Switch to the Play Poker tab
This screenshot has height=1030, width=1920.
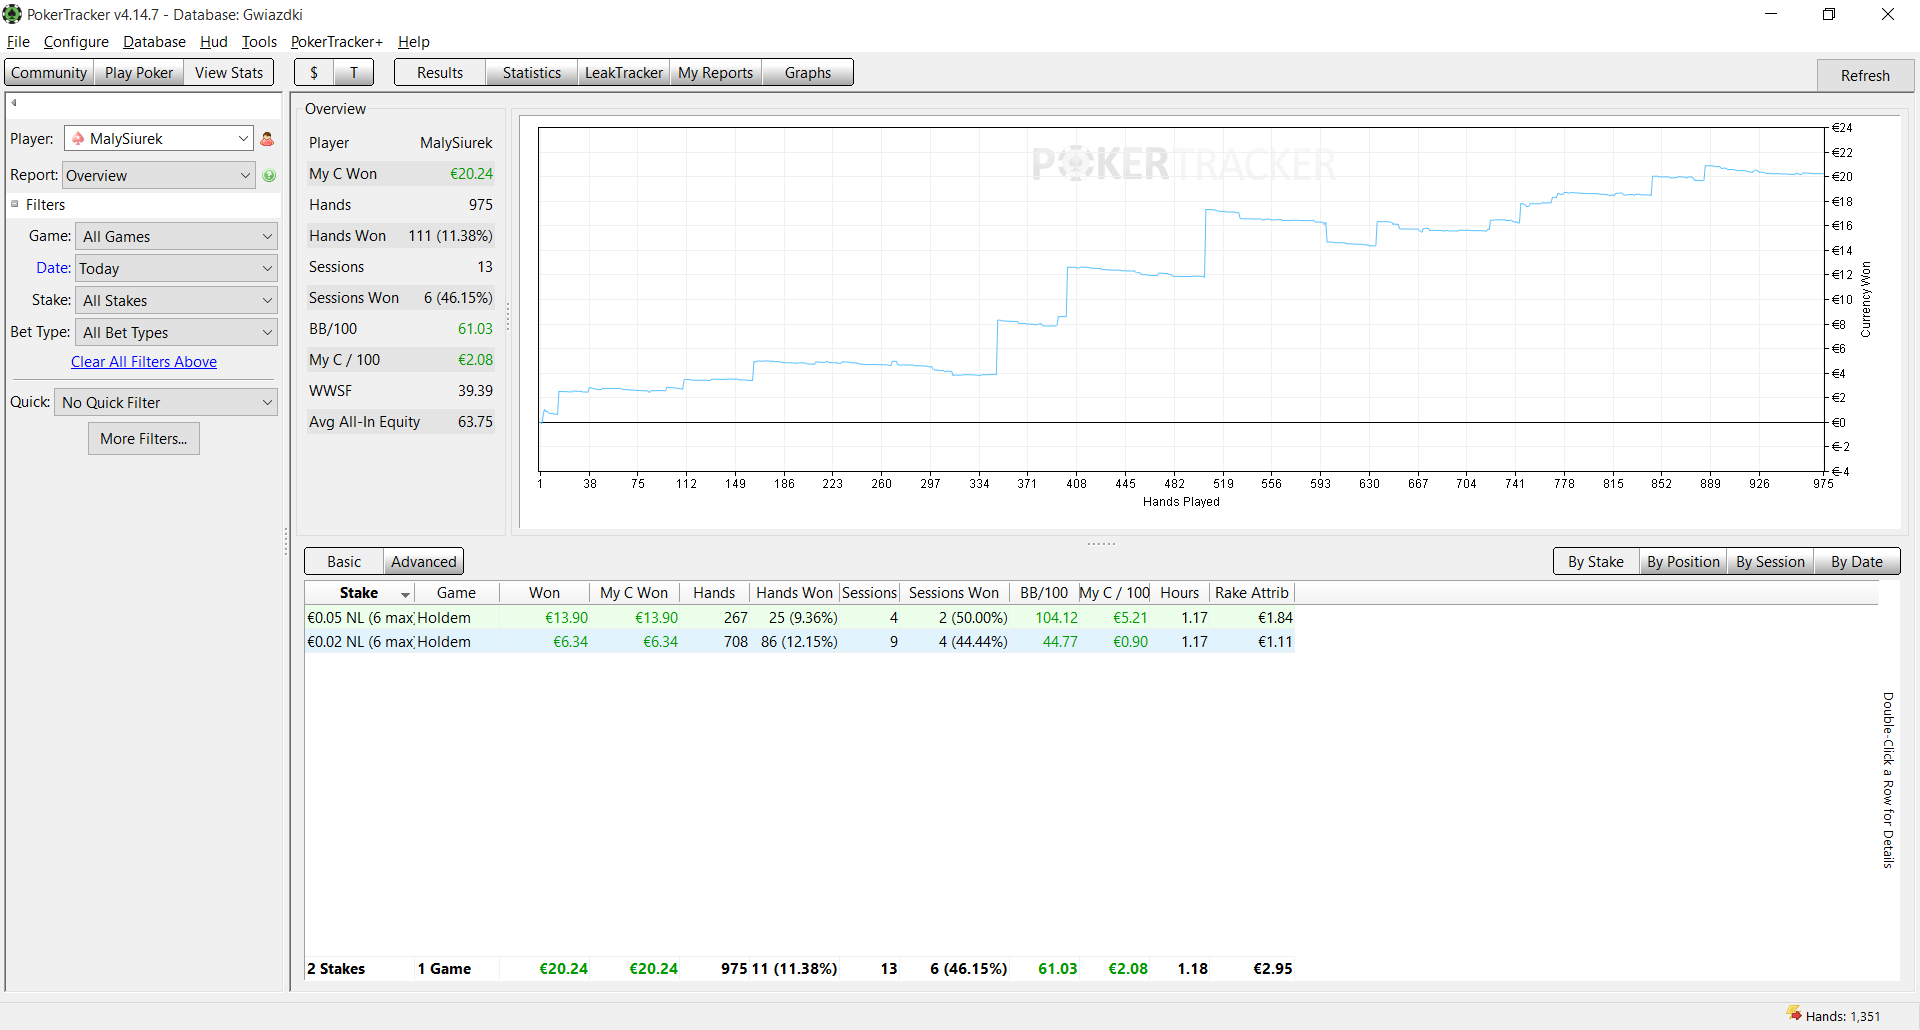point(139,73)
